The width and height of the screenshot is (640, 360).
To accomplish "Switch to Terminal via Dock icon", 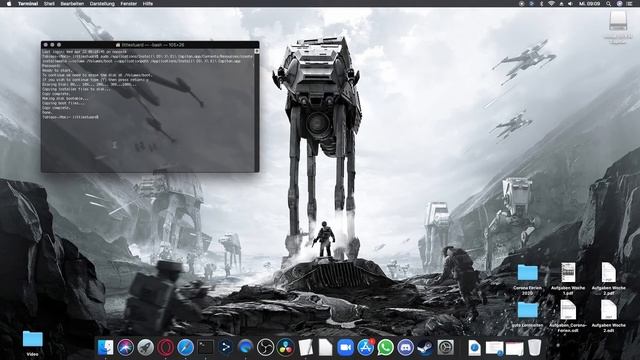I will [x=205, y=348].
